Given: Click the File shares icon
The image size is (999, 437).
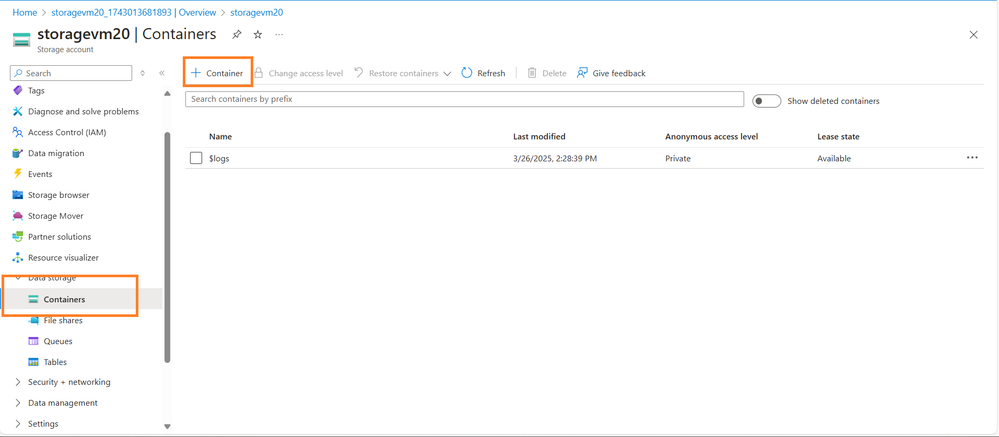Looking at the screenshot, I should click(34, 320).
